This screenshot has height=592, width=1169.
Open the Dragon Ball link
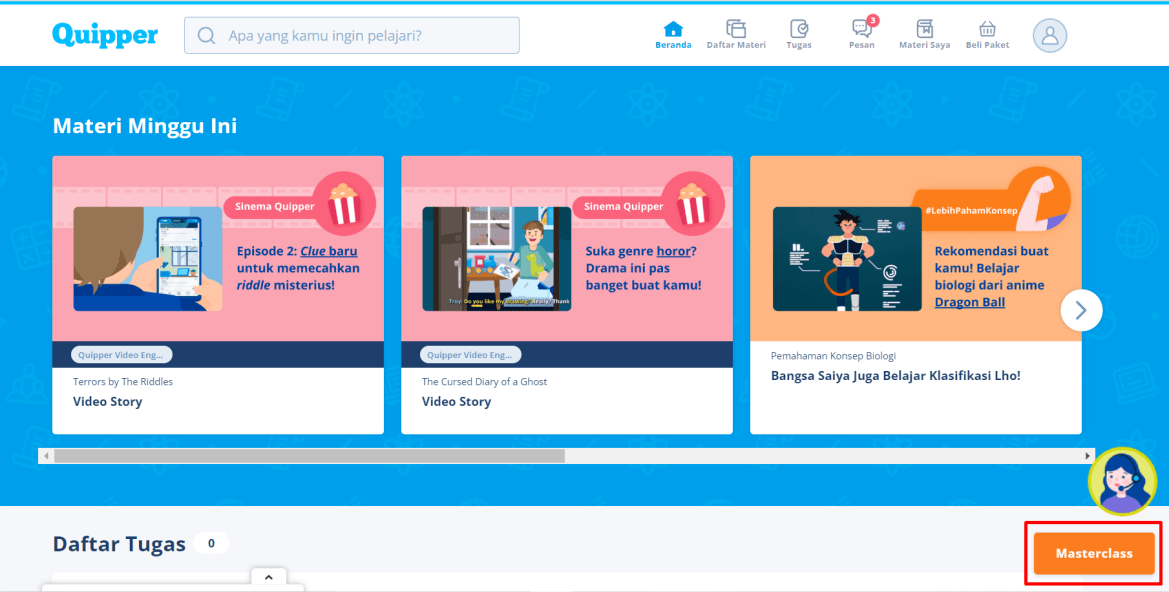click(x=969, y=301)
